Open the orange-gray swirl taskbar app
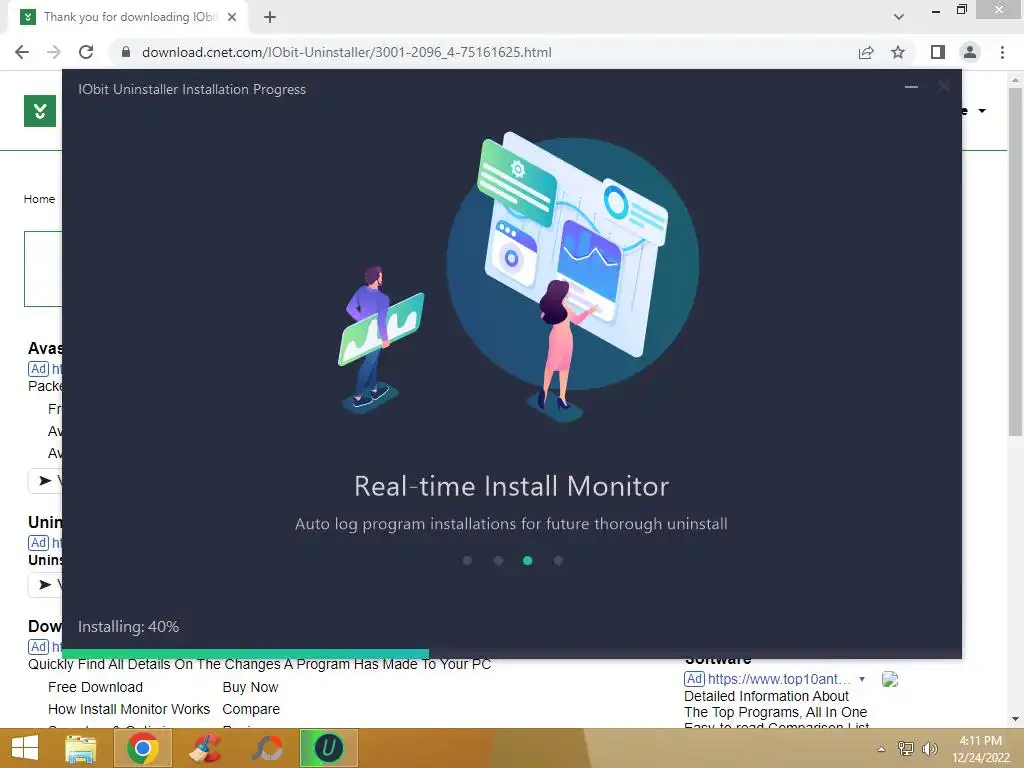1024x768 pixels. click(267, 748)
